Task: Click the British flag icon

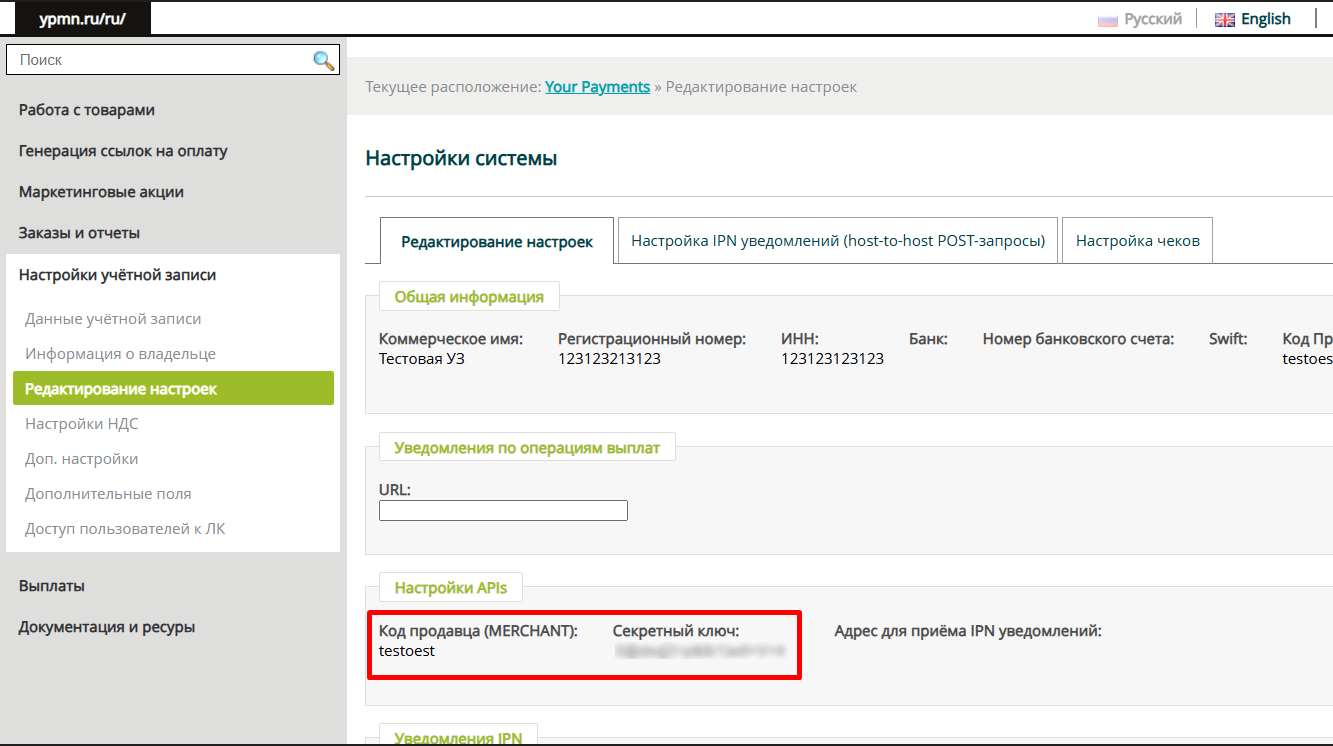Action: pos(1224,20)
